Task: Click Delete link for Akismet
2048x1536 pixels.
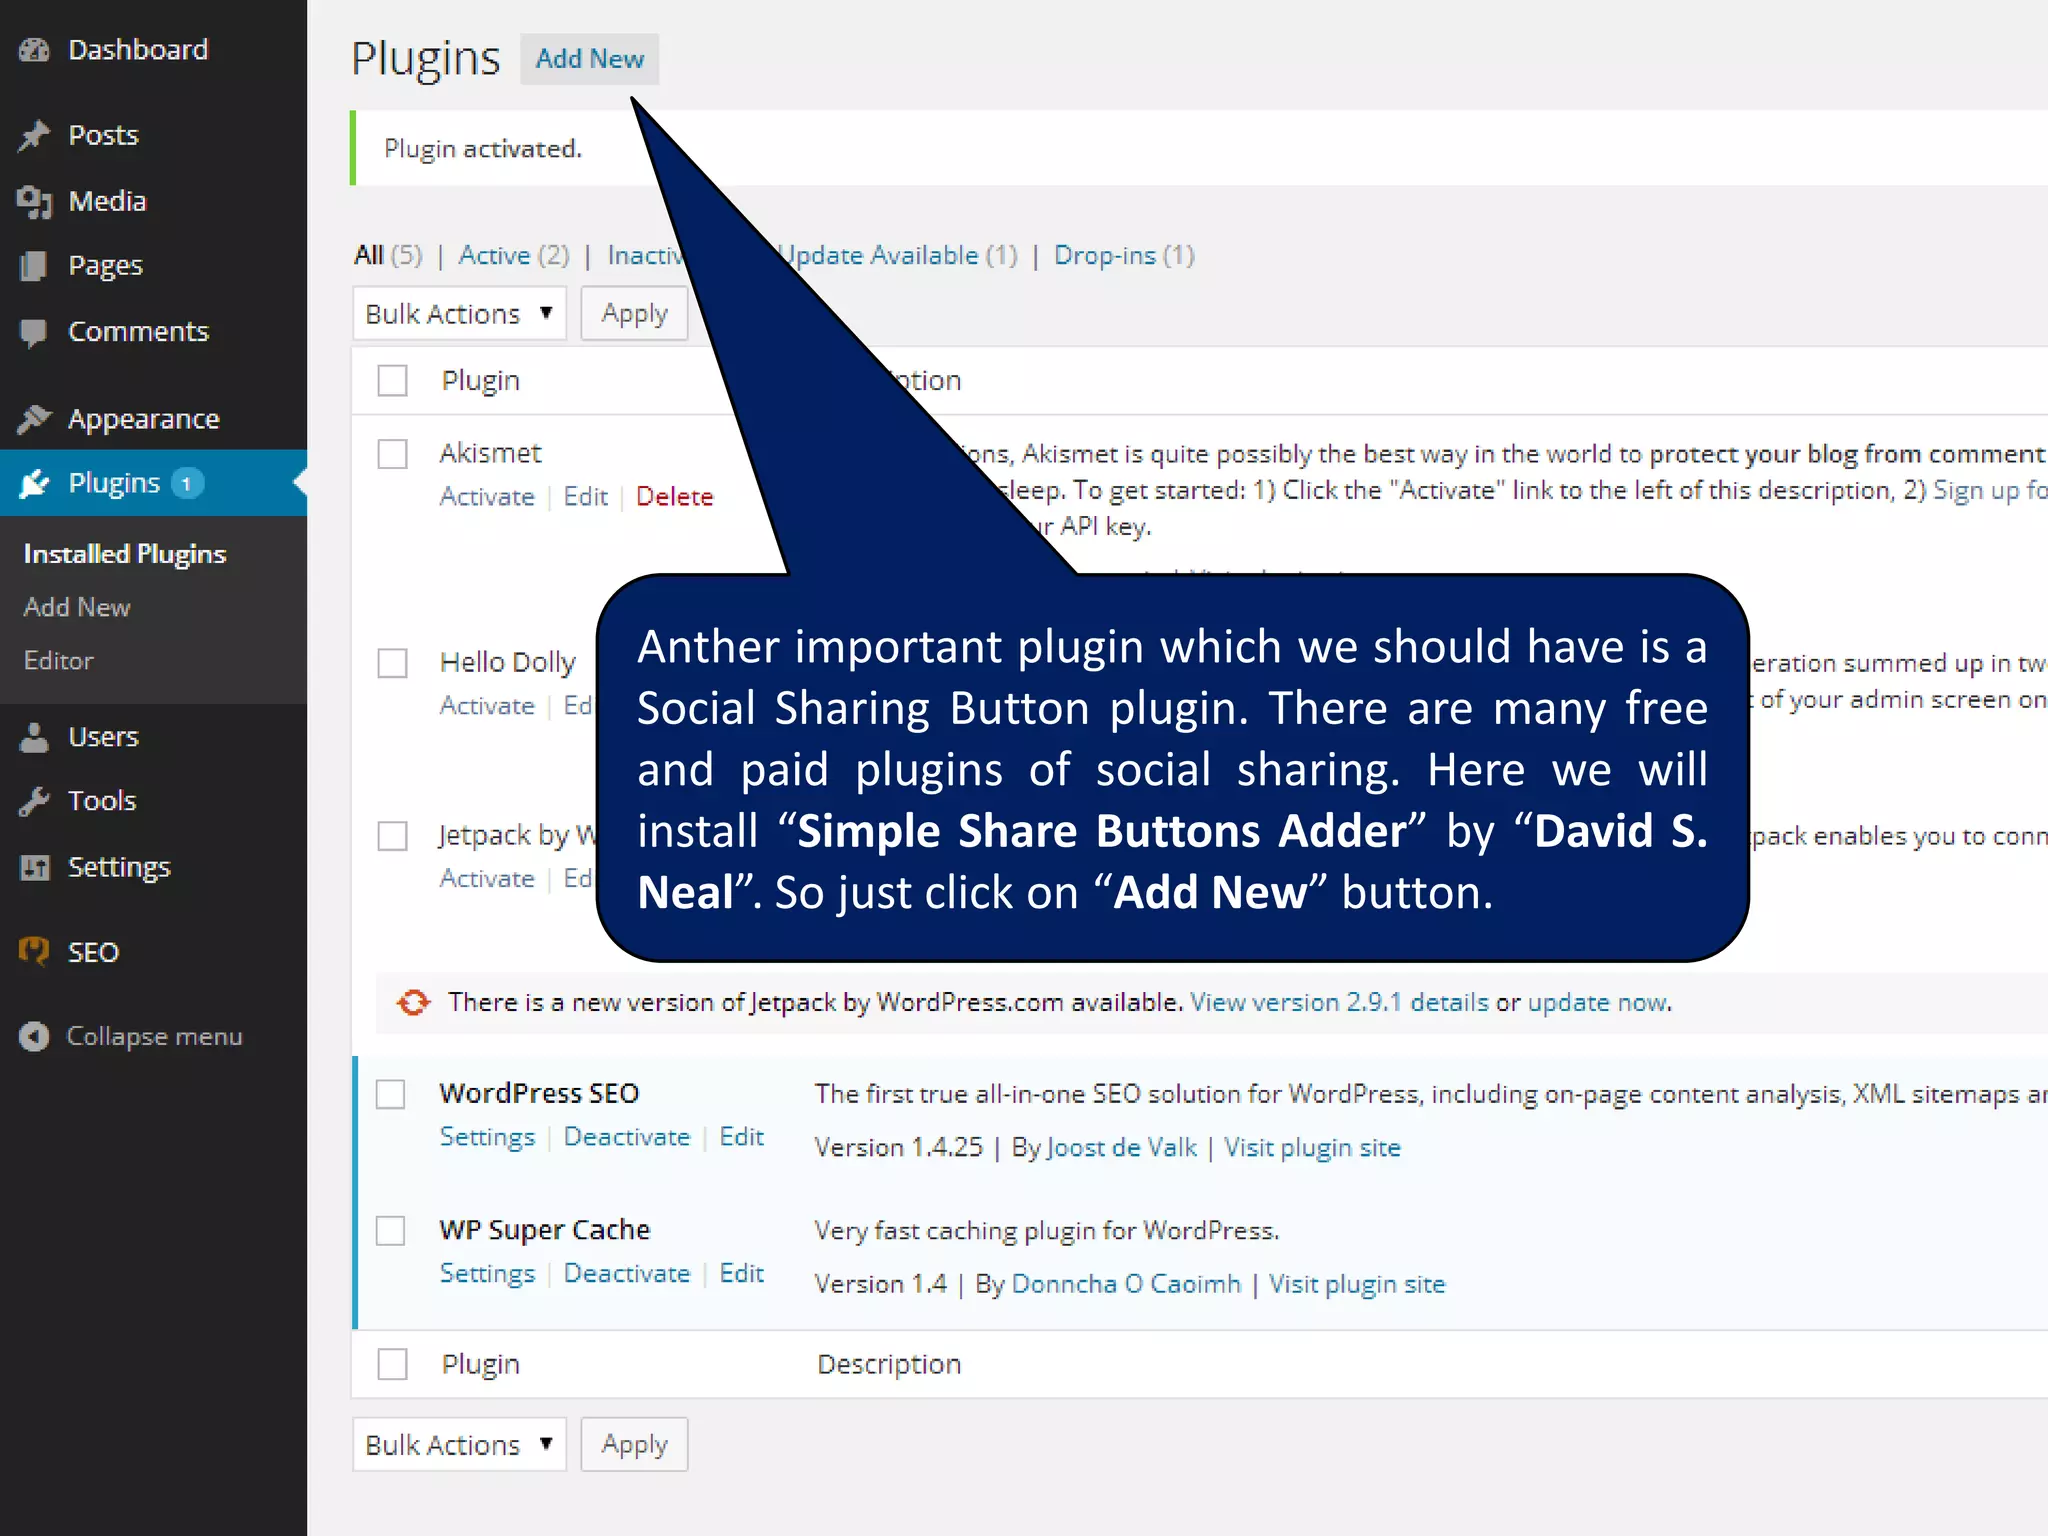Action: (675, 497)
